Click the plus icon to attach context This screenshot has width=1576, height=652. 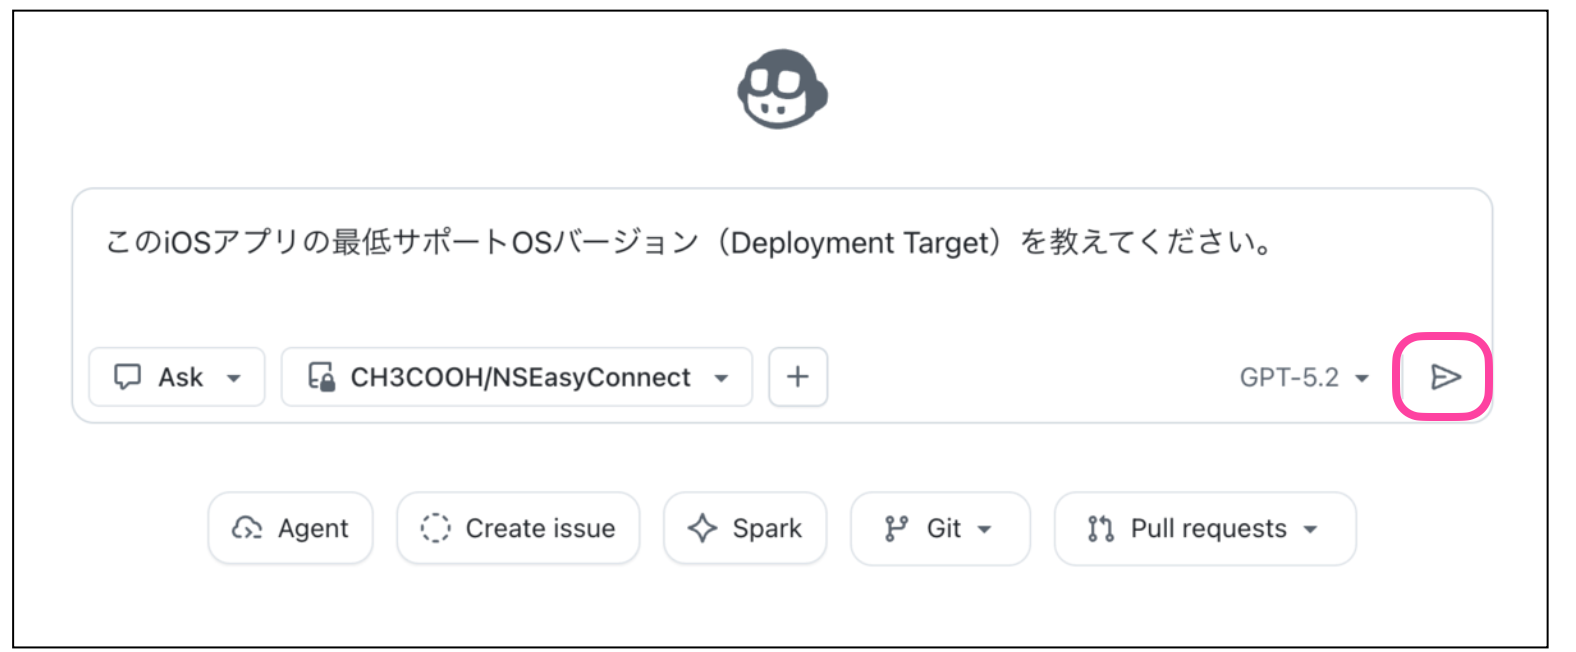[798, 377]
